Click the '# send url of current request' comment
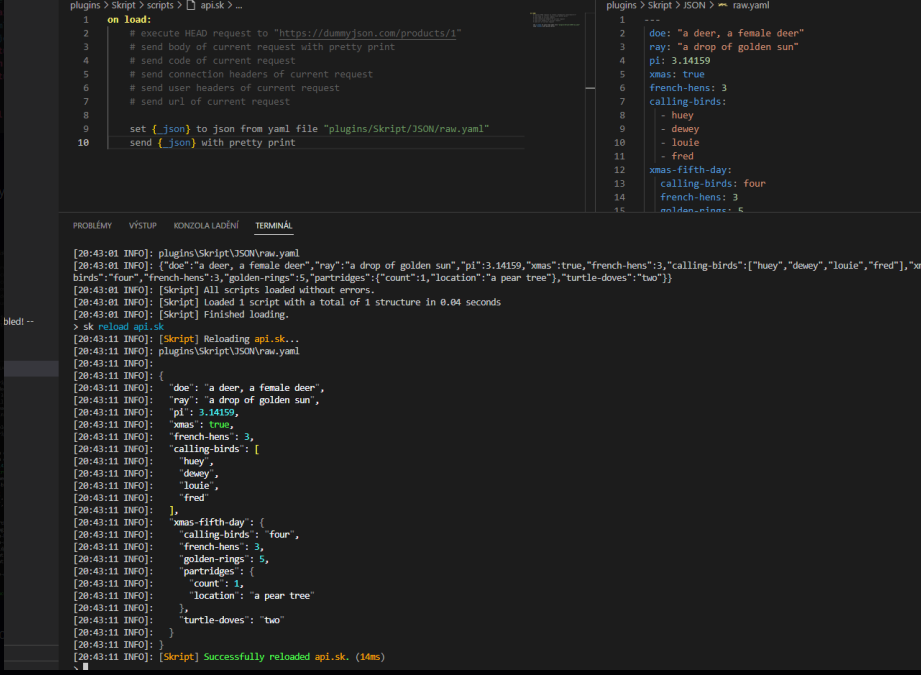This screenshot has width=921, height=675. [210, 102]
